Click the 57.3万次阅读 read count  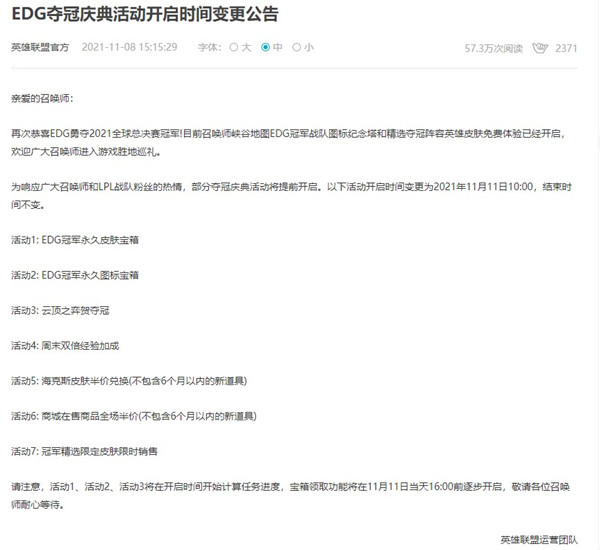[x=494, y=48]
